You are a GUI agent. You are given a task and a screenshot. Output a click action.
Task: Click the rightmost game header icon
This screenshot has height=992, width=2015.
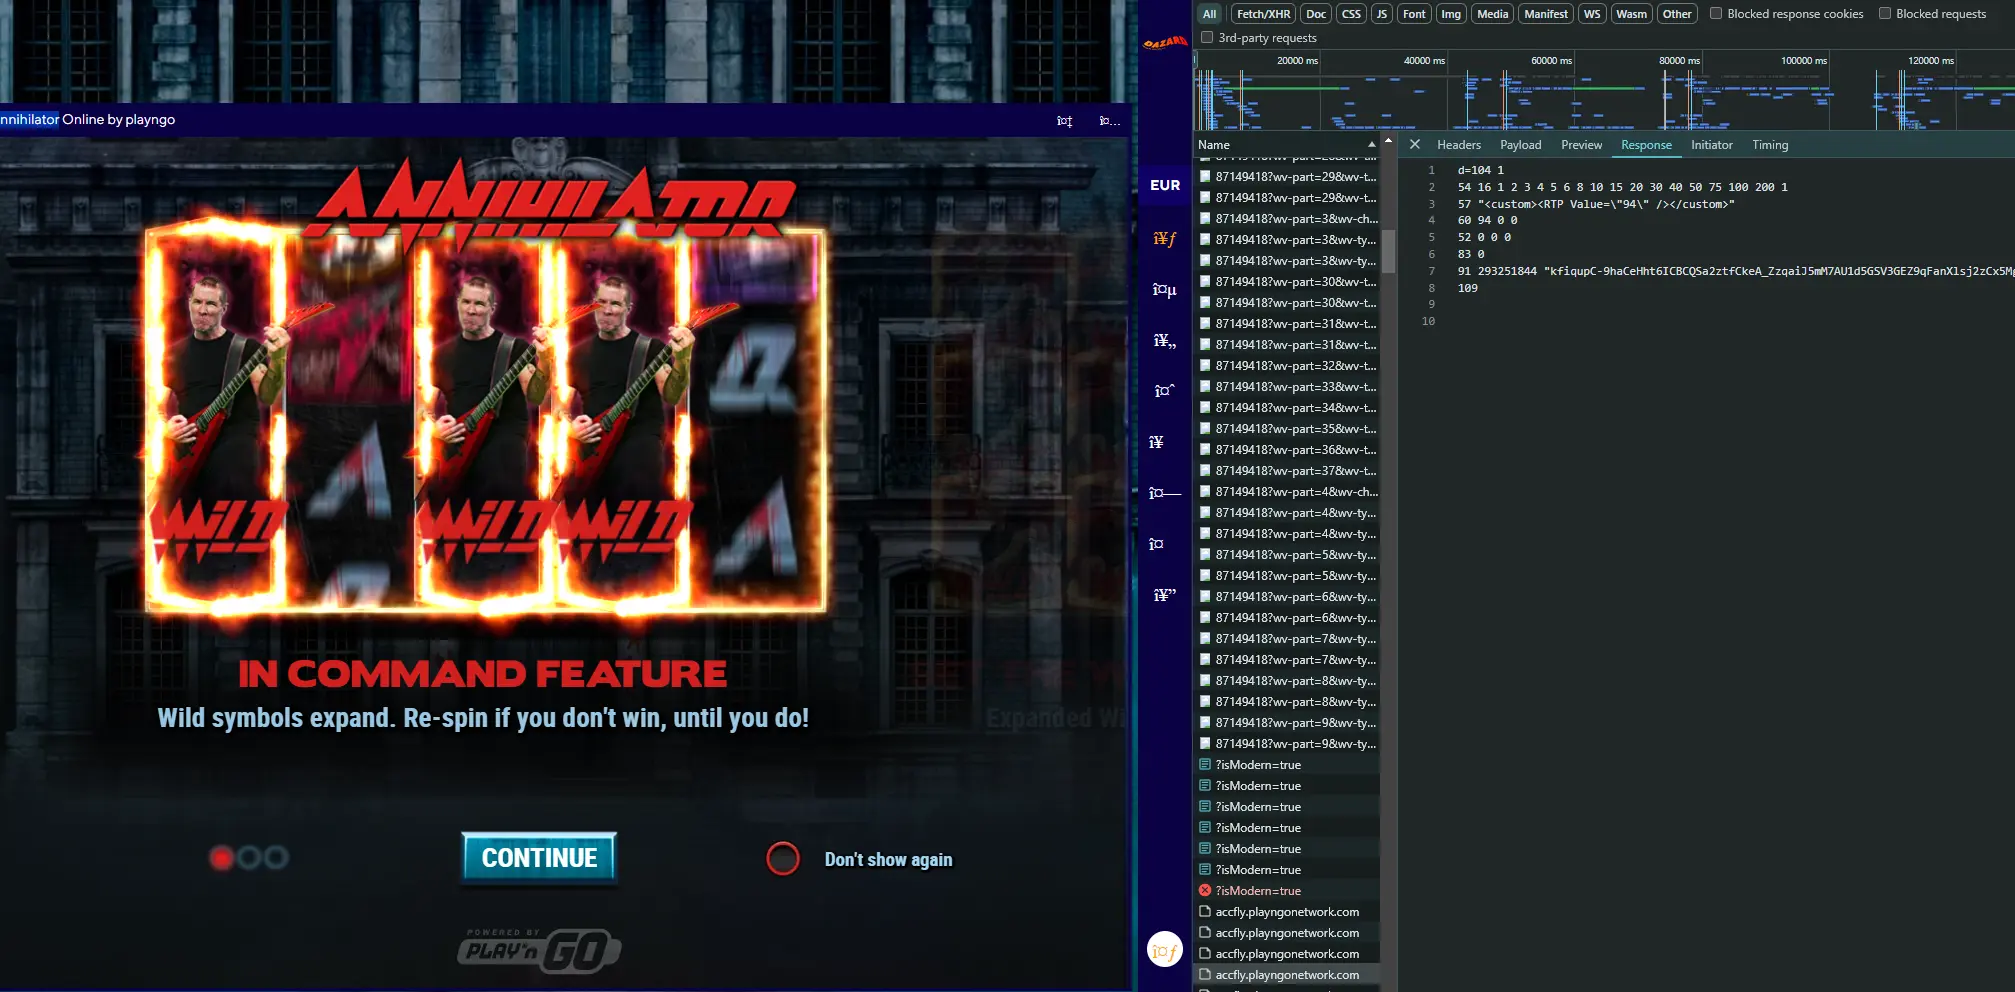(x=1109, y=120)
